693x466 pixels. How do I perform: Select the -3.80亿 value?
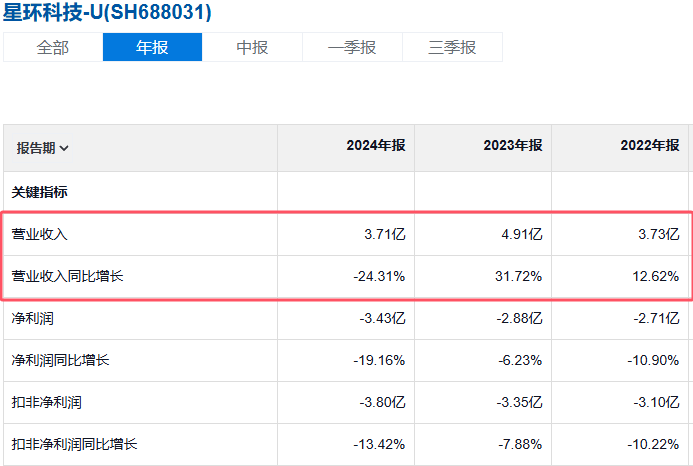[382, 402]
